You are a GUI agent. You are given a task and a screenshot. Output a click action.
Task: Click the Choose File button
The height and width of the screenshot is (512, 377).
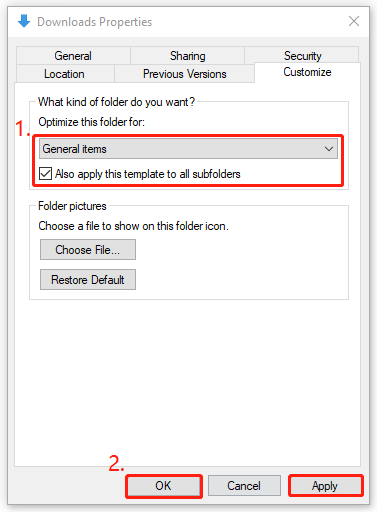(88, 249)
